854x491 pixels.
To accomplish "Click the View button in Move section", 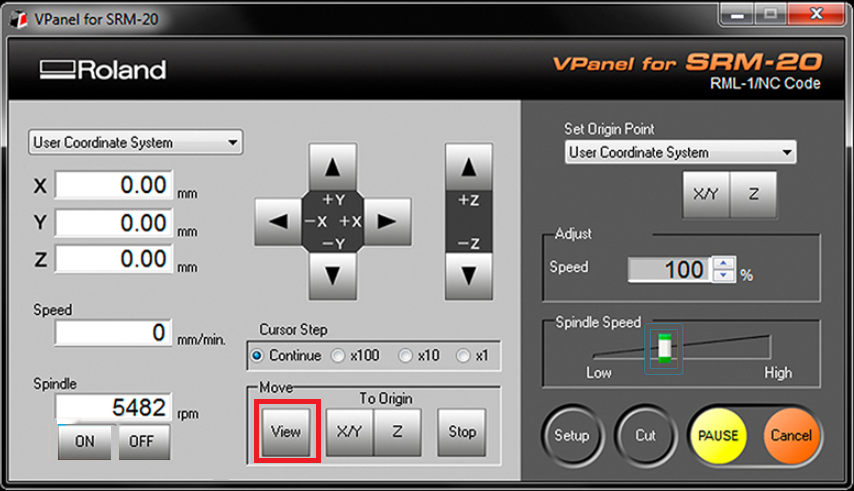I will [x=286, y=432].
